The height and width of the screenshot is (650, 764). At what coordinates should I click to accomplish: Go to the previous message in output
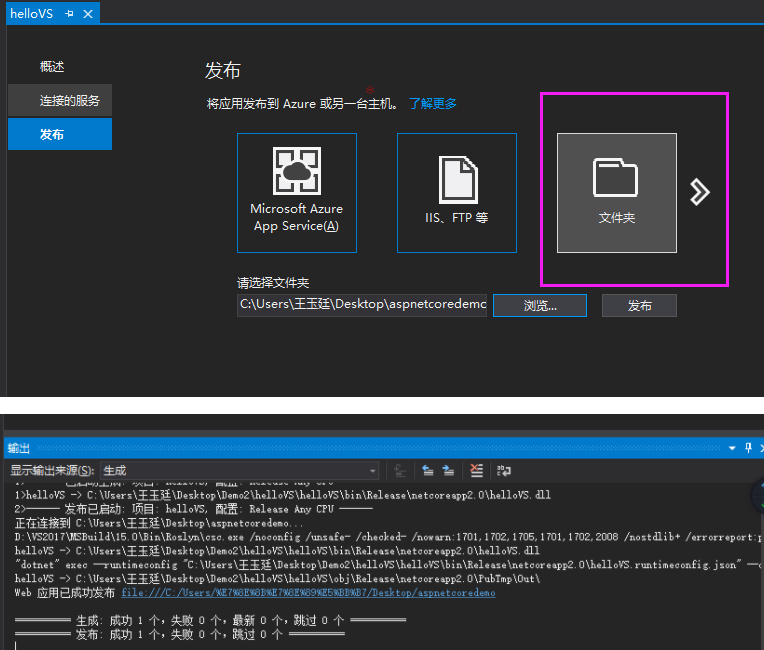click(x=428, y=471)
